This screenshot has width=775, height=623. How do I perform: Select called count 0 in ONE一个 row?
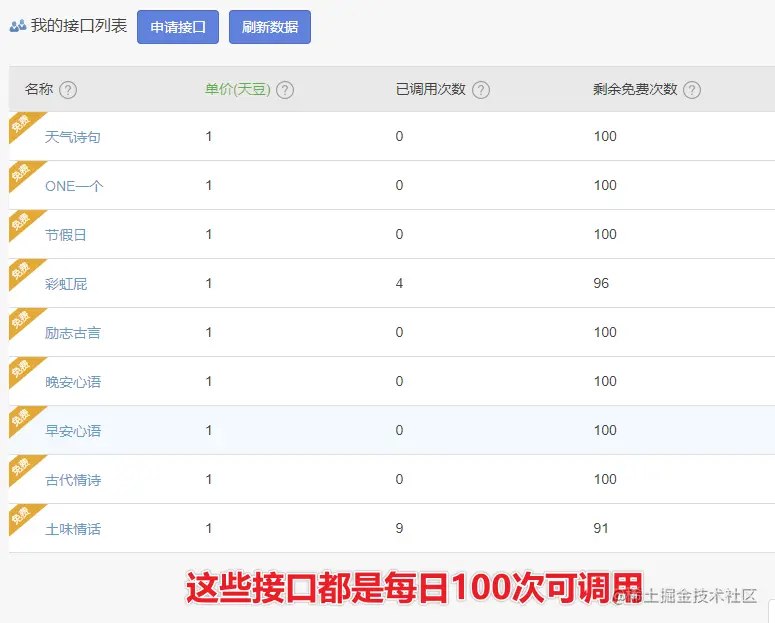(399, 185)
